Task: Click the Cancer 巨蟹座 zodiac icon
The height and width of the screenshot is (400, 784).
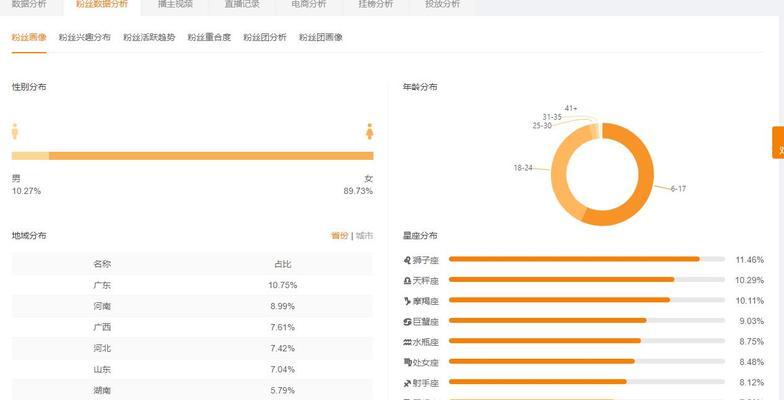Action: pyautogui.click(x=407, y=322)
